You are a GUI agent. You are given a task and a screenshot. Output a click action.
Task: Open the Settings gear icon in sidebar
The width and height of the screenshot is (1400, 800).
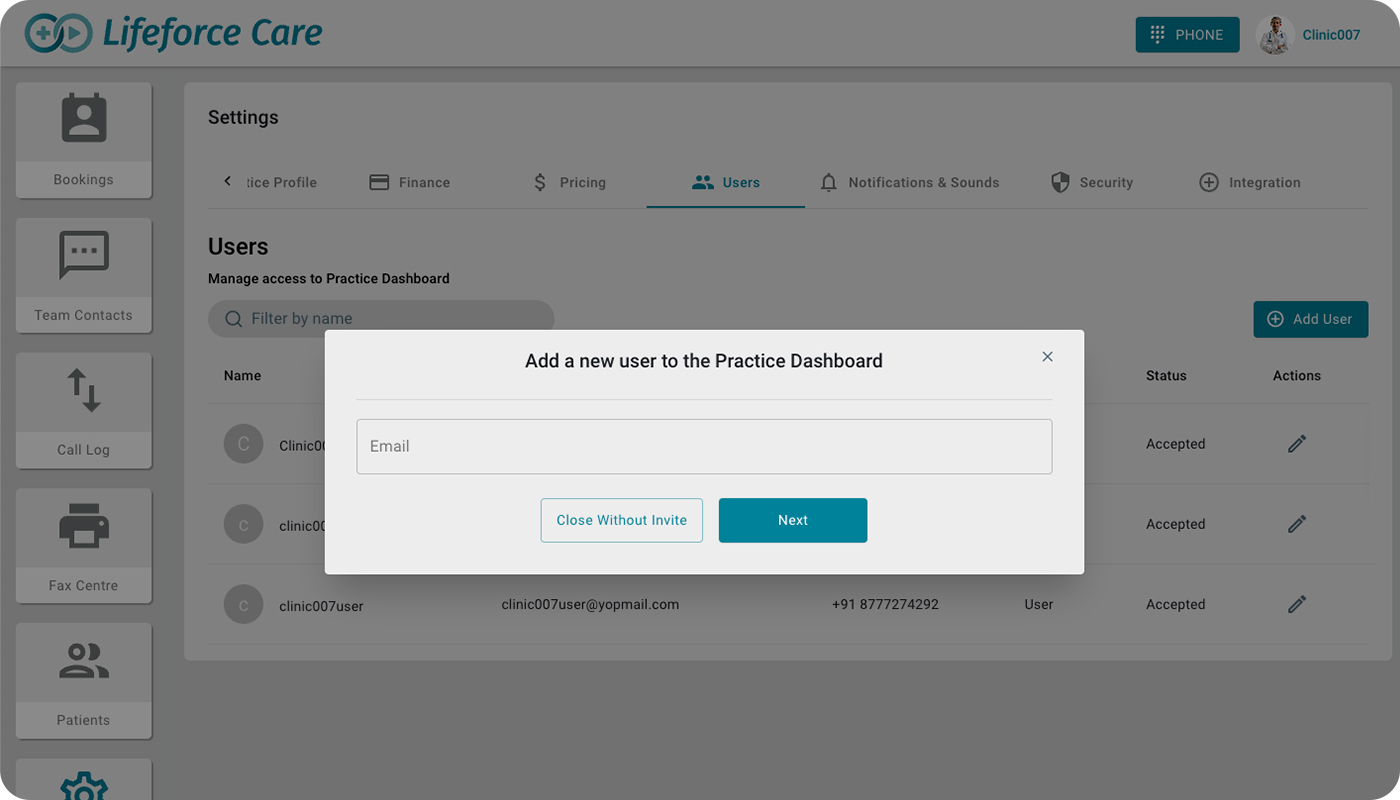click(x=84, y=785)
